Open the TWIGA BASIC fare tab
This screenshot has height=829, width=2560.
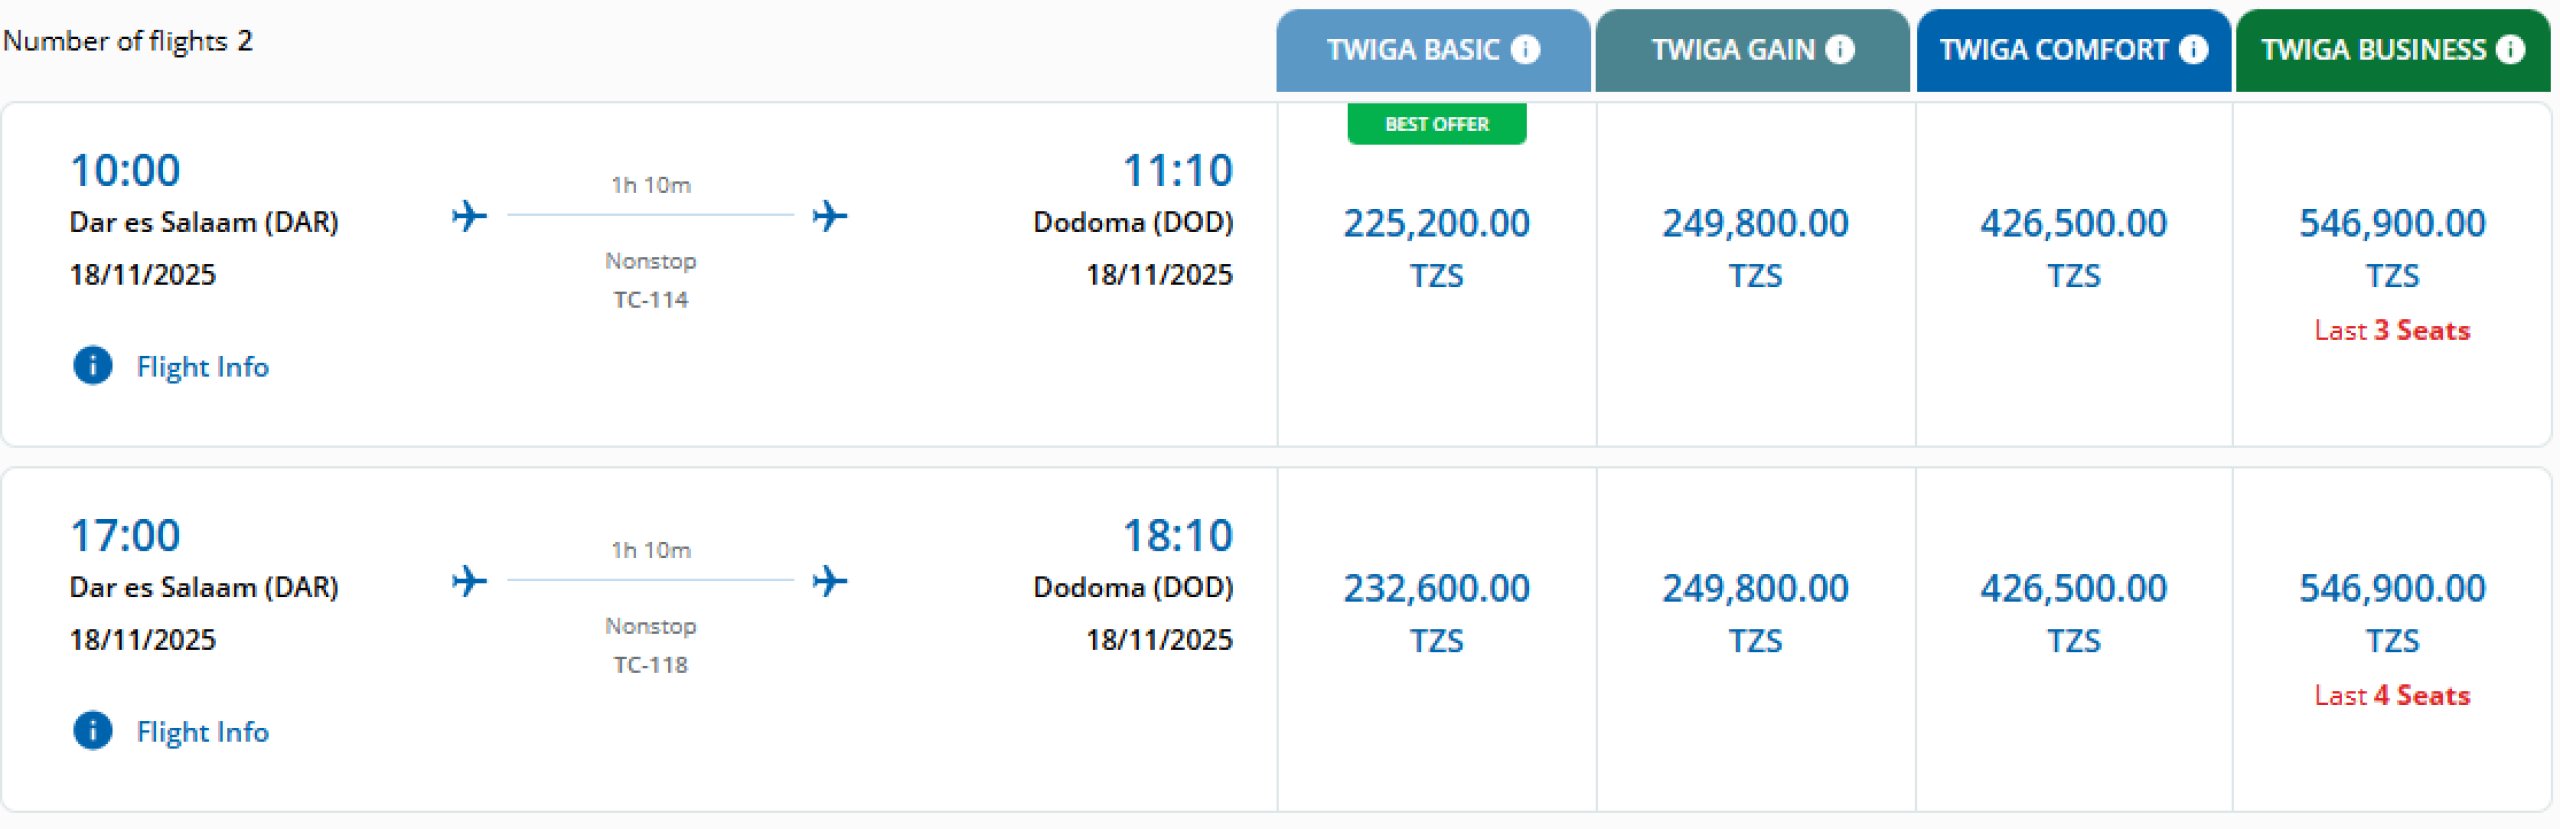pos(1412,50)
